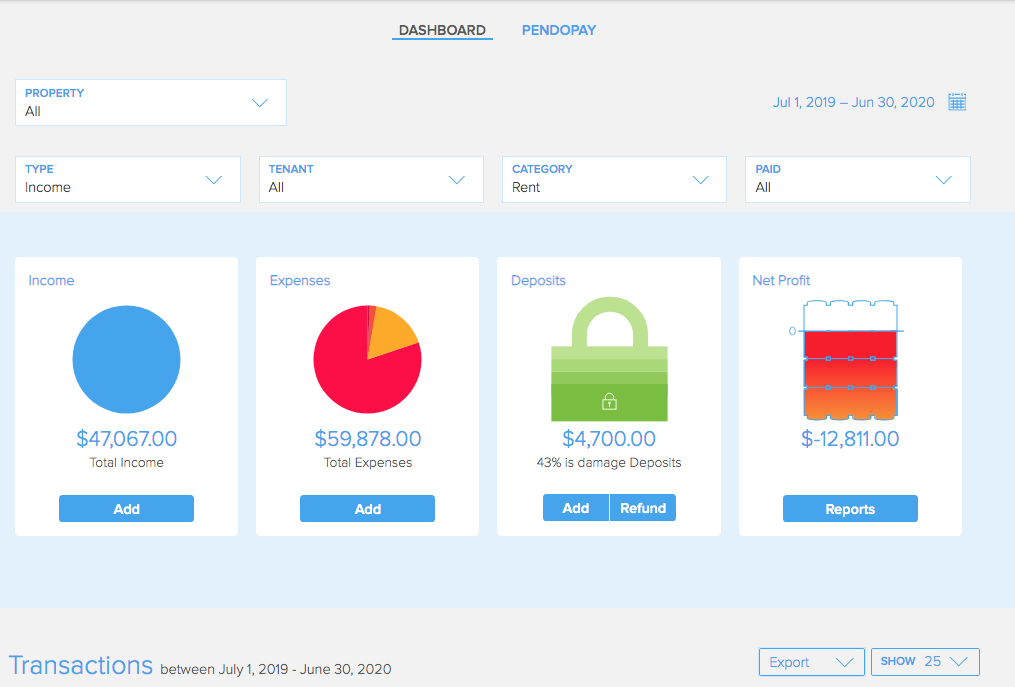Click the date range Jul 1, 2019 – Jun 30, 2020
This screenshot has width=1015, height=687.
853,102
